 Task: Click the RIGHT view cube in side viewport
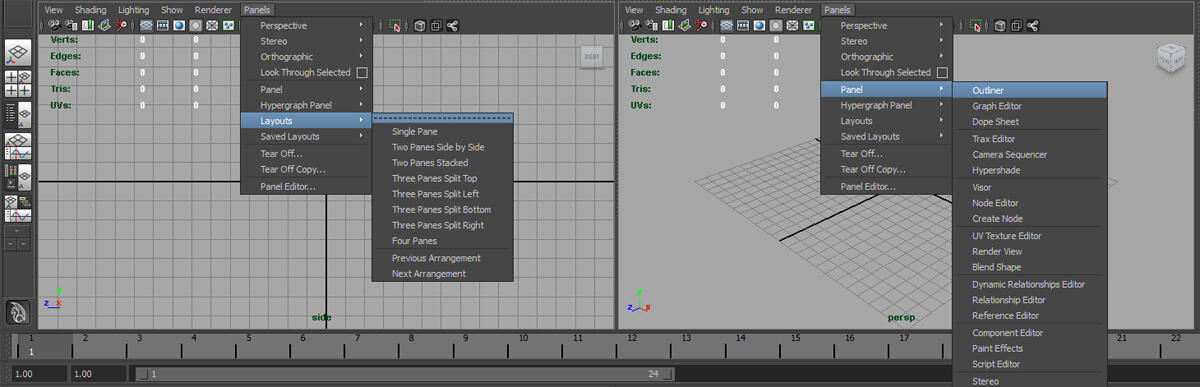click(x=592, y=57)
